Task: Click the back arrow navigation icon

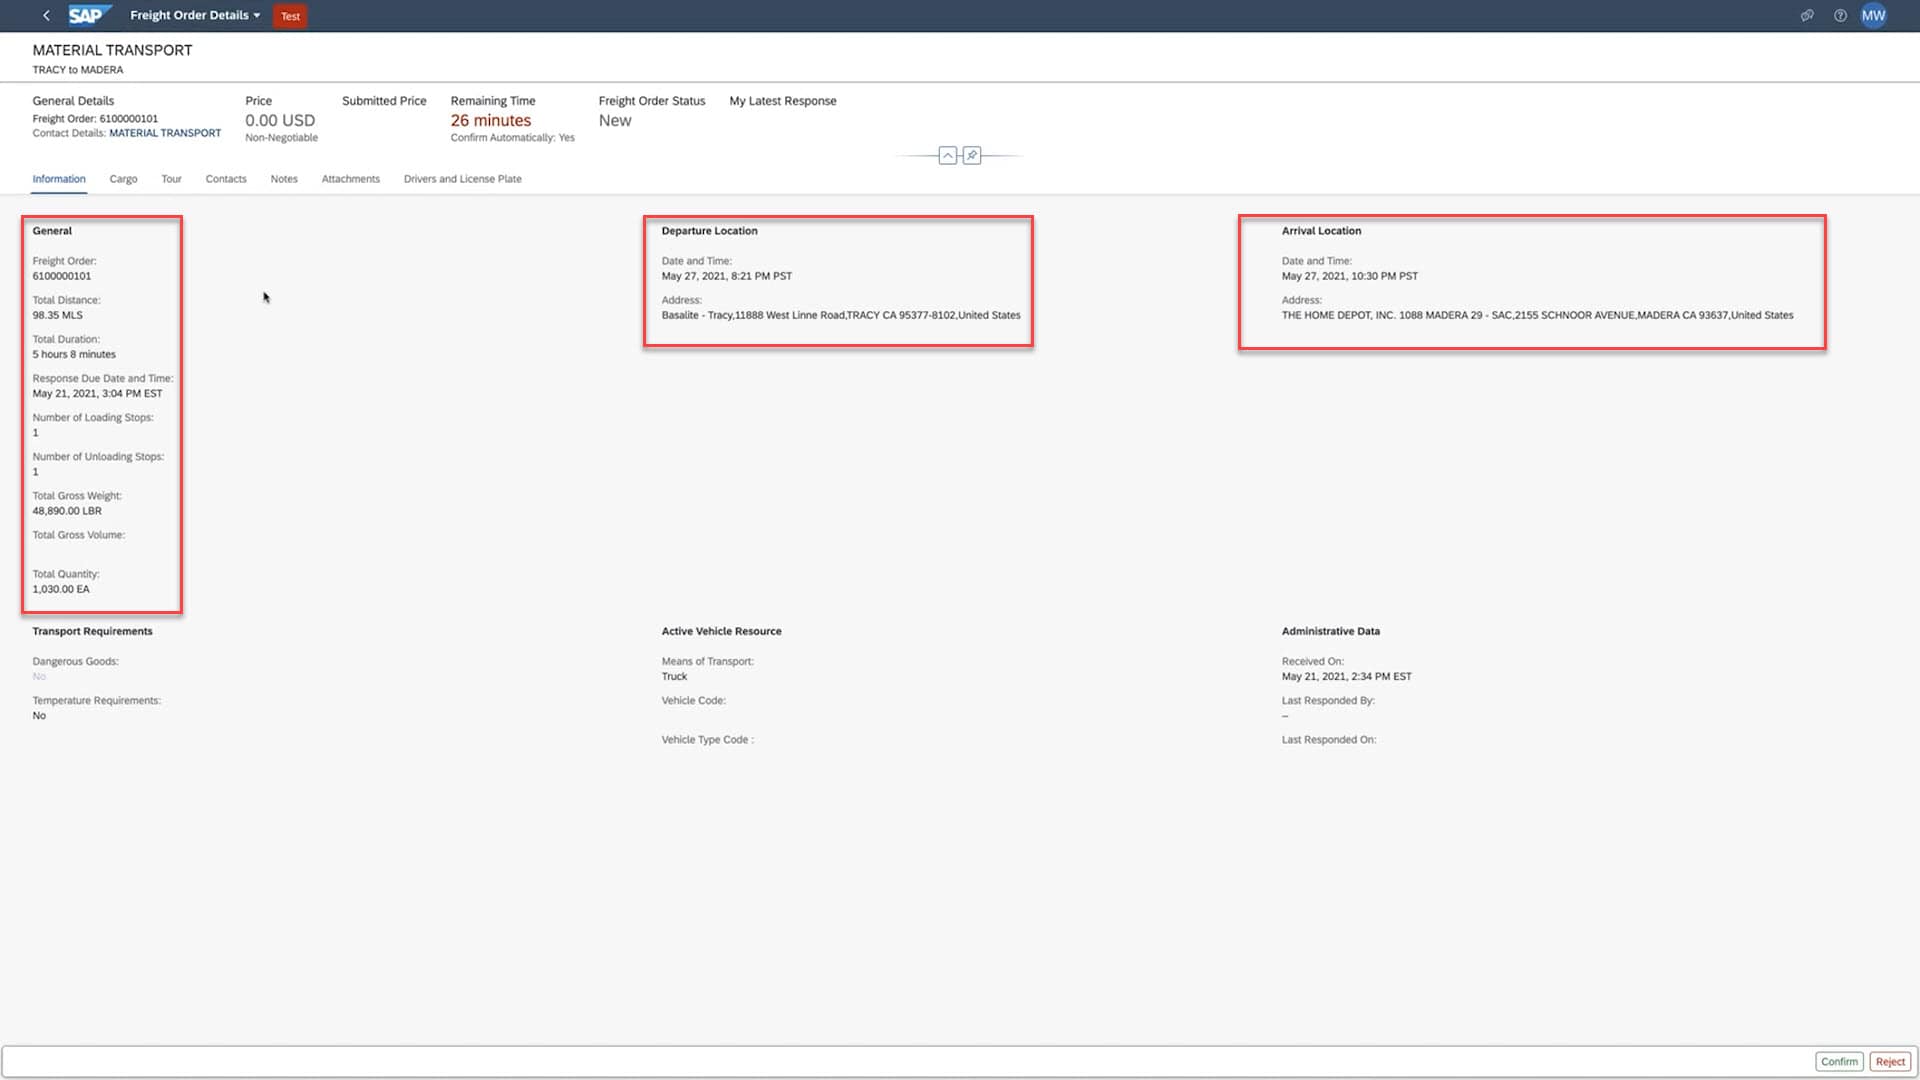Action: pos(46,15)
